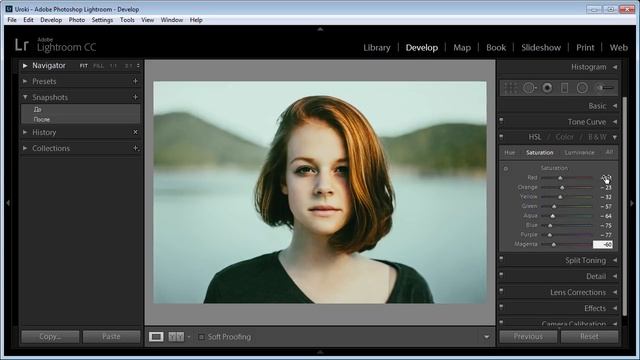This screenshot has width=640, height=360.
Task: Select the Radial Filter tool
Action: (x=582, y=88)
